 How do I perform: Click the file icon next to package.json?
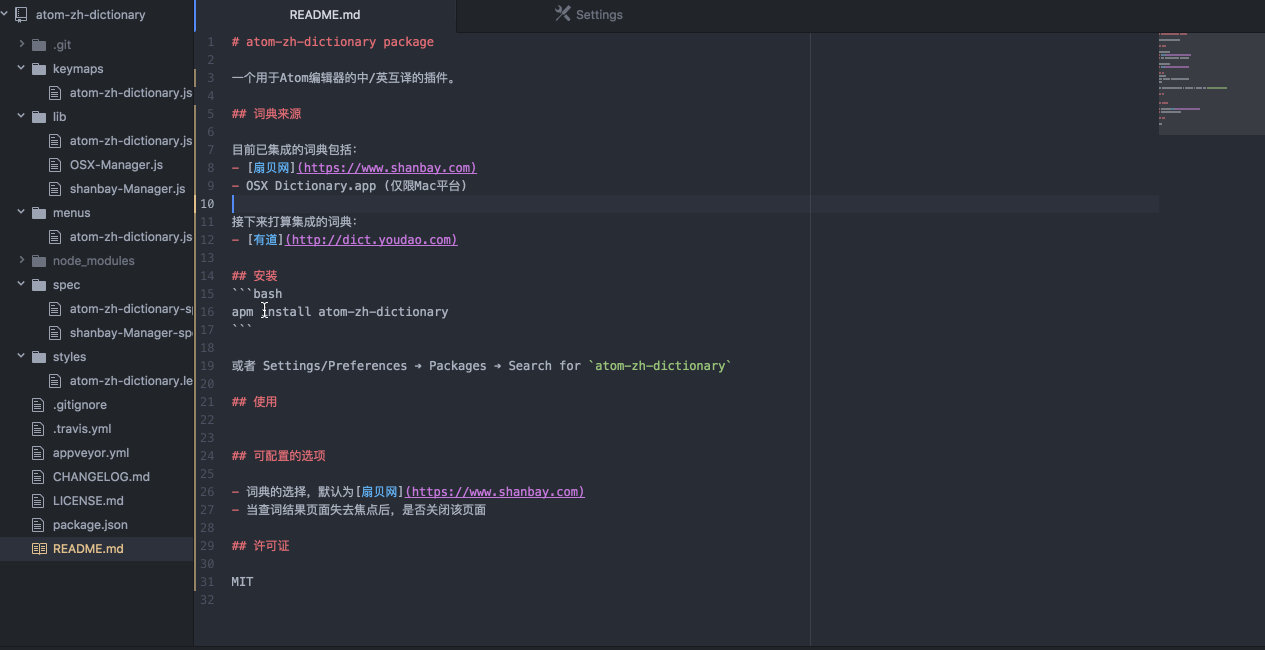point(39,525)
